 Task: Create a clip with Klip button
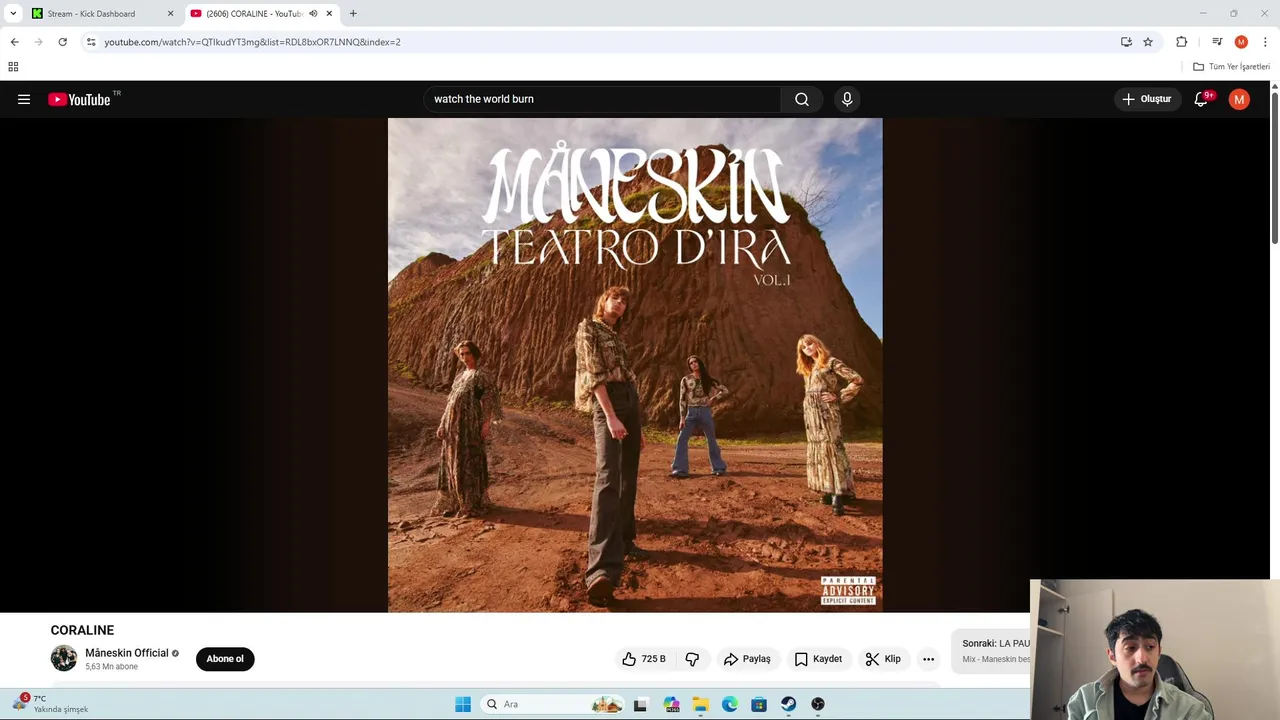(883, 659)
